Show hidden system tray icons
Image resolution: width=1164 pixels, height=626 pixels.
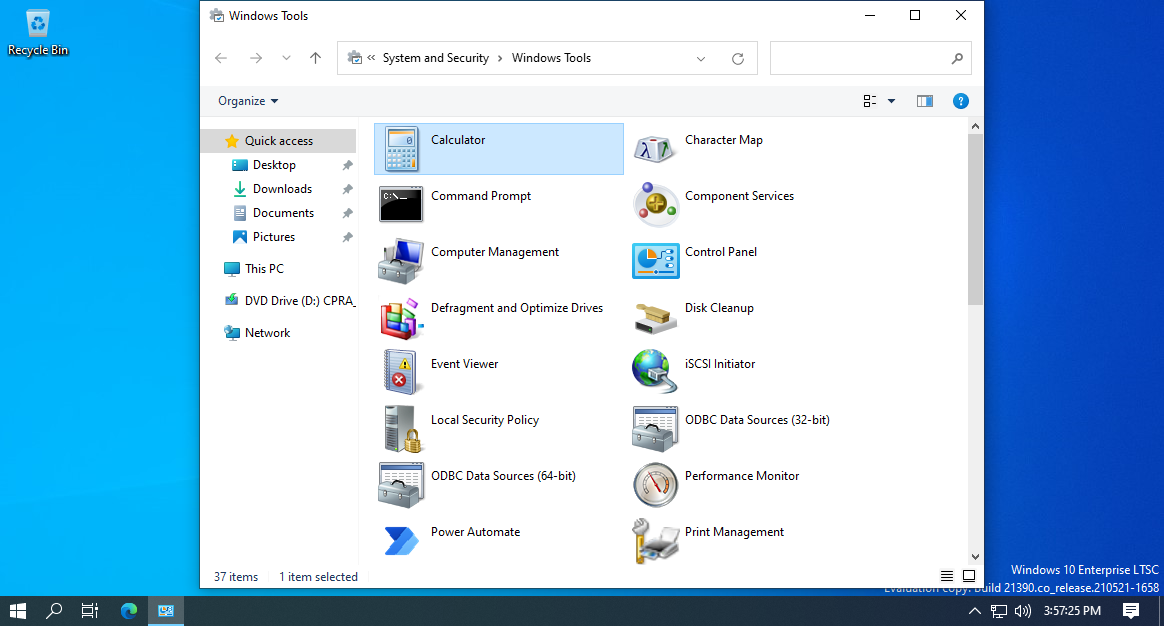(x=975, y=611)
